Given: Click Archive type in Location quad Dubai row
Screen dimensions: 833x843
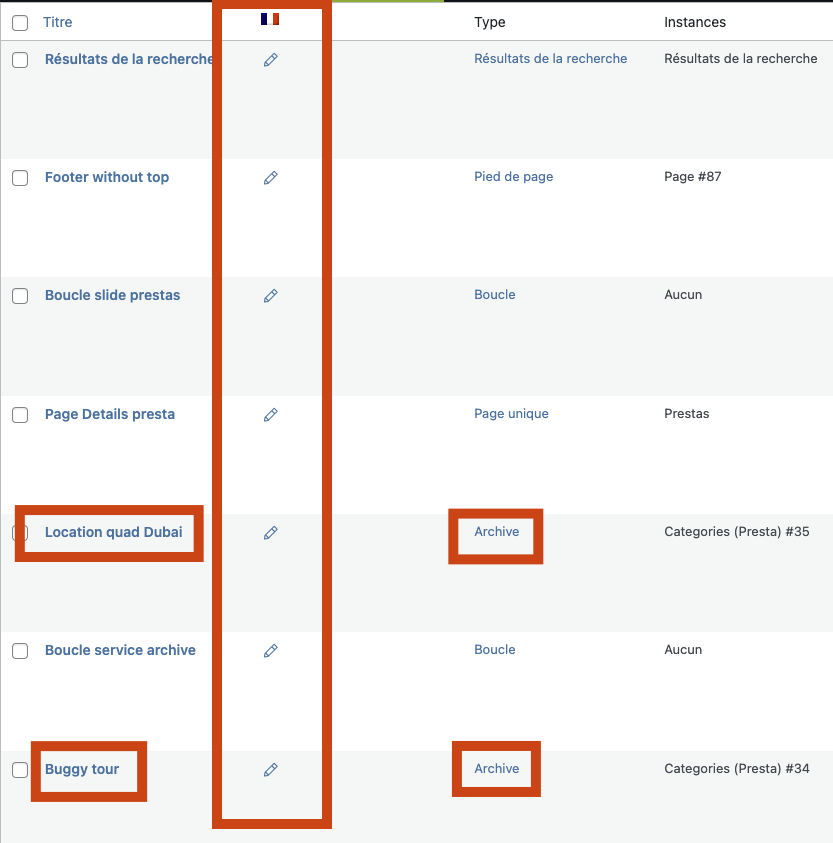Looking at the screenshot, I should point(496,532).
